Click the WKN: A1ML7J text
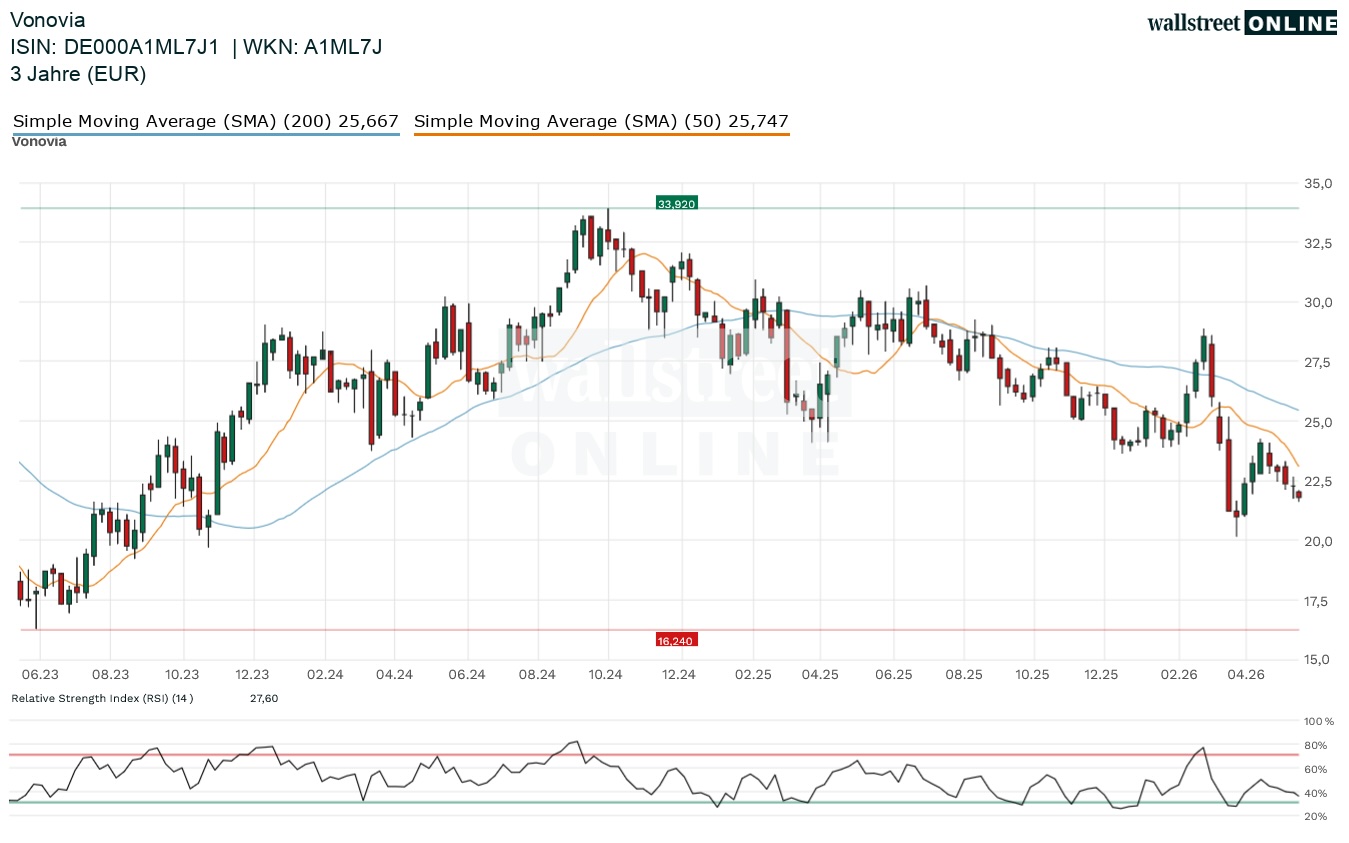The image size is (1349, 843). tap(314, 47)
